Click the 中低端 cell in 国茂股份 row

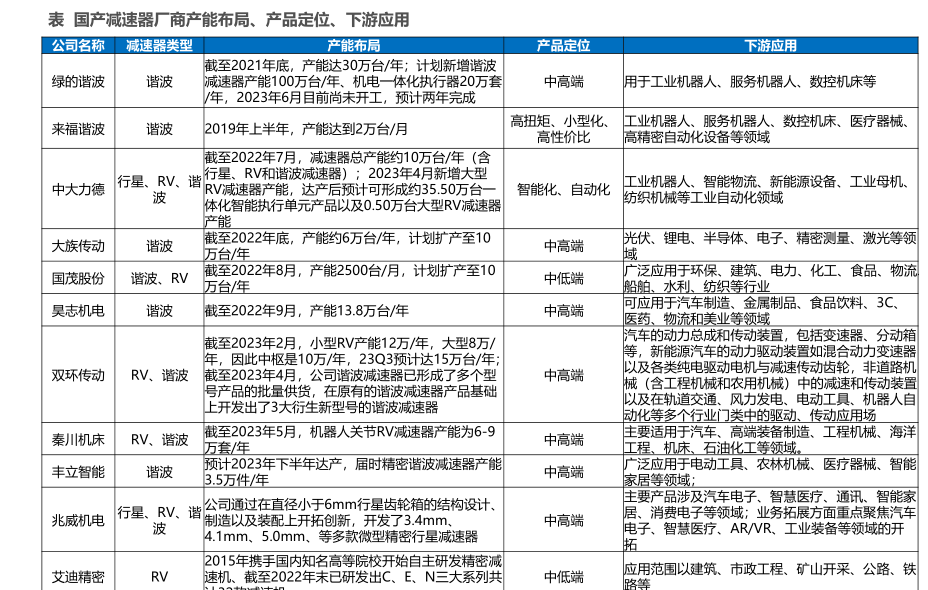[x=563, y=278]
